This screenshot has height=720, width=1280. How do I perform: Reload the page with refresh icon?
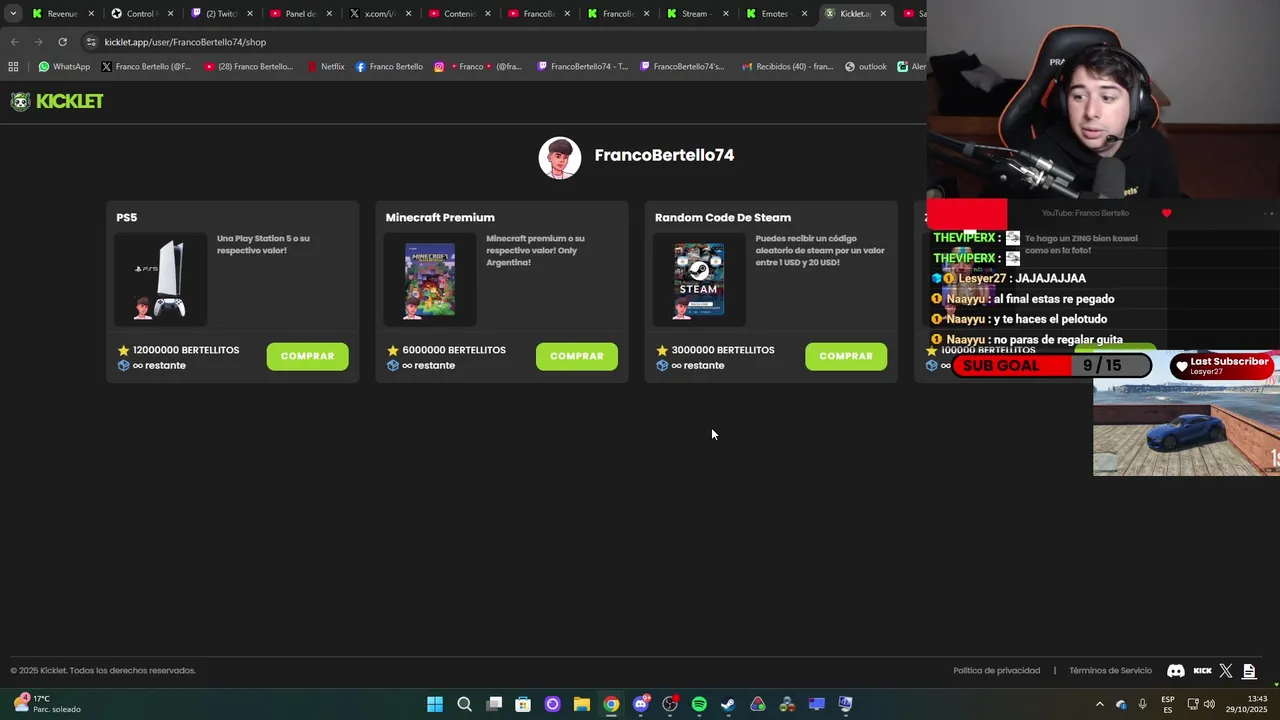click(x=62, y=42)
